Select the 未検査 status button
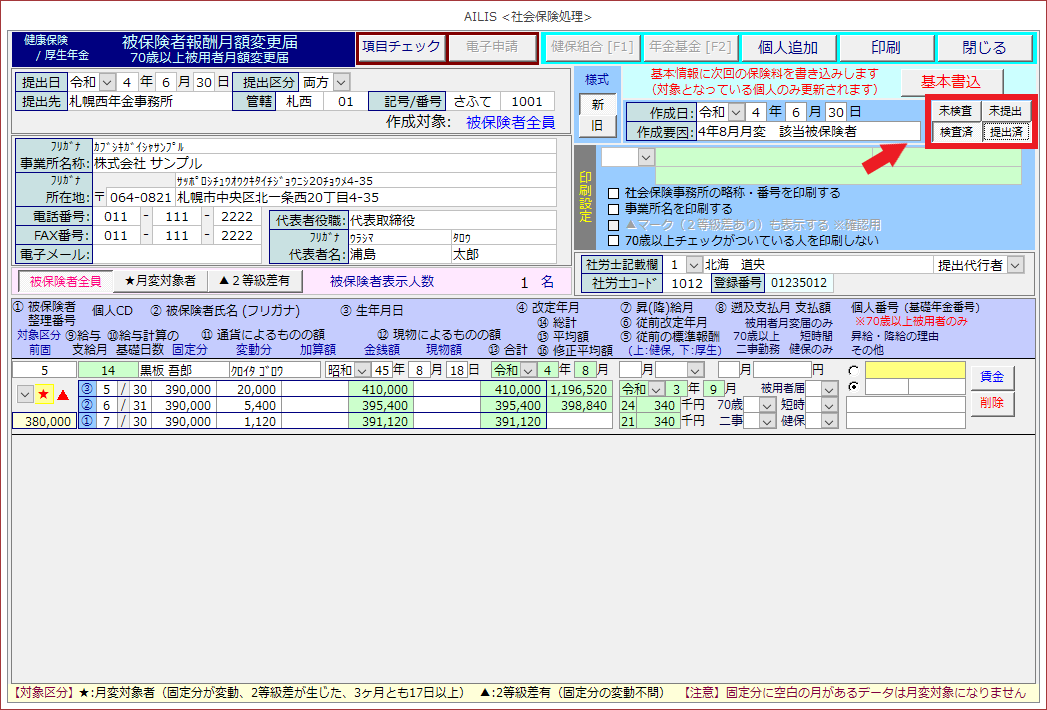This screenshot has width=1047, height=710. (955, 111)
